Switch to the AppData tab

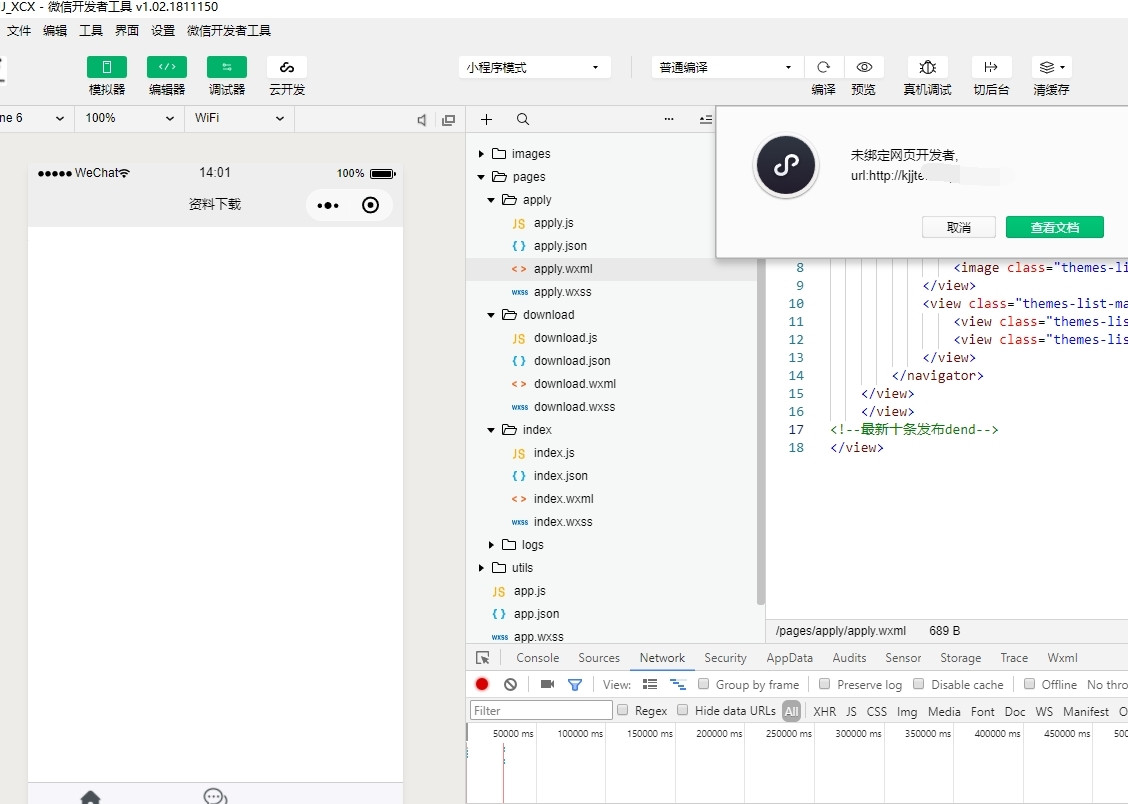(789, 658)
